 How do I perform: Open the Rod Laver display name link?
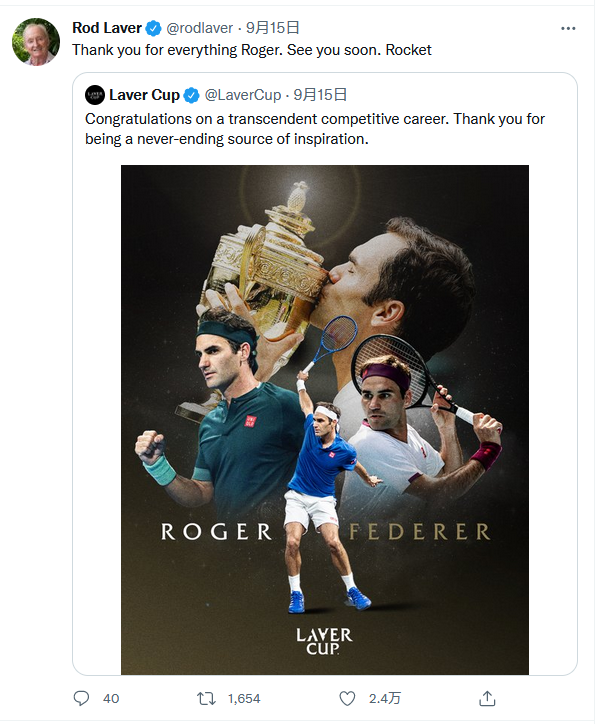tap(107, 28)
